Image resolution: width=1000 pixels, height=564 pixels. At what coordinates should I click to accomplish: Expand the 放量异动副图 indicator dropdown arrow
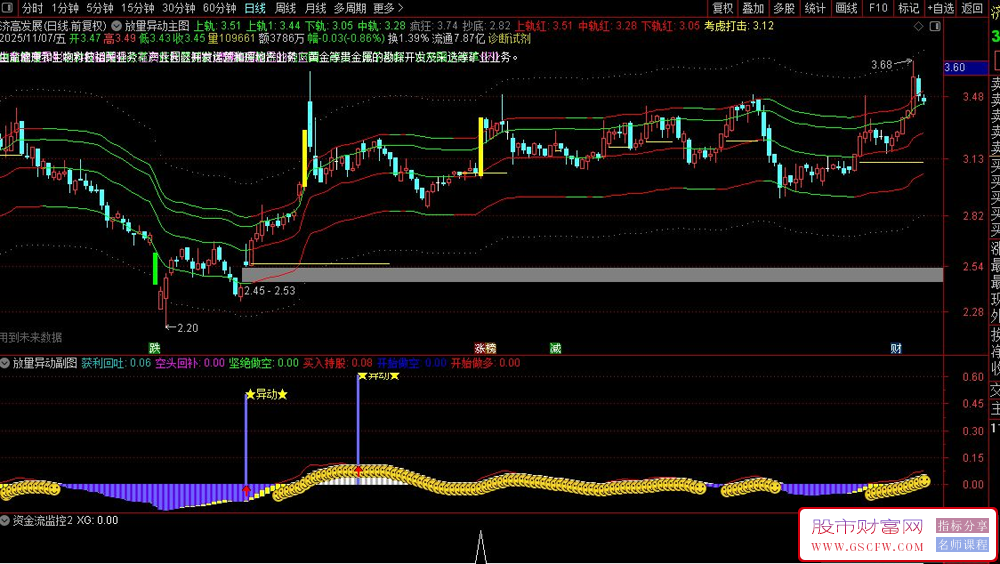(5, 363)
